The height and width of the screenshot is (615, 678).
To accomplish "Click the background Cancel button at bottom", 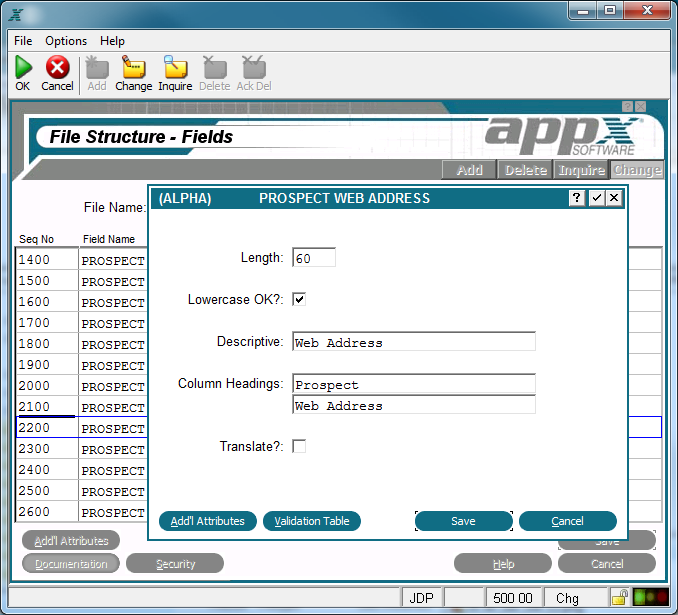I will [607, 564].
